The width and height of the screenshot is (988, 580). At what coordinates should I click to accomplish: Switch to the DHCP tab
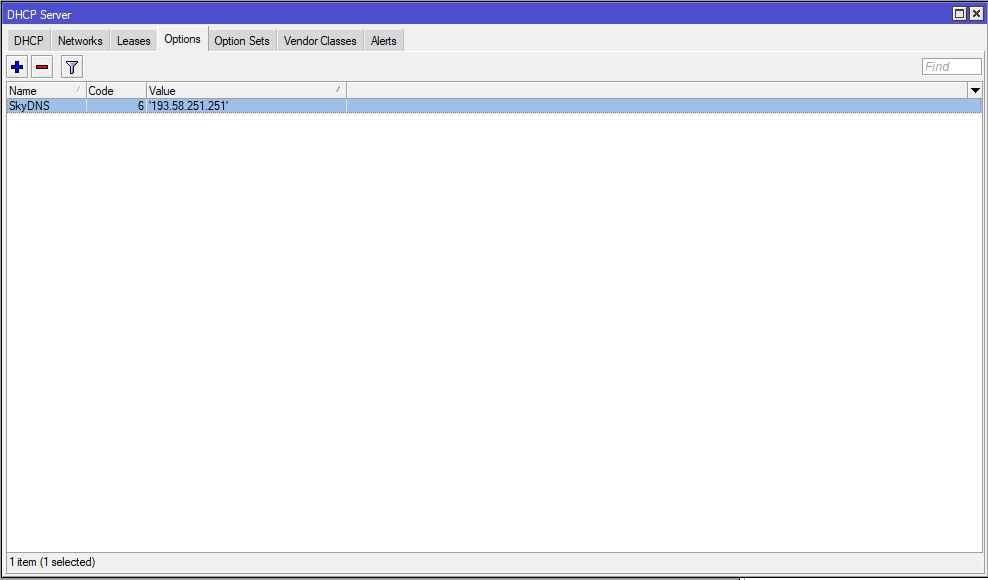[29, 40]
